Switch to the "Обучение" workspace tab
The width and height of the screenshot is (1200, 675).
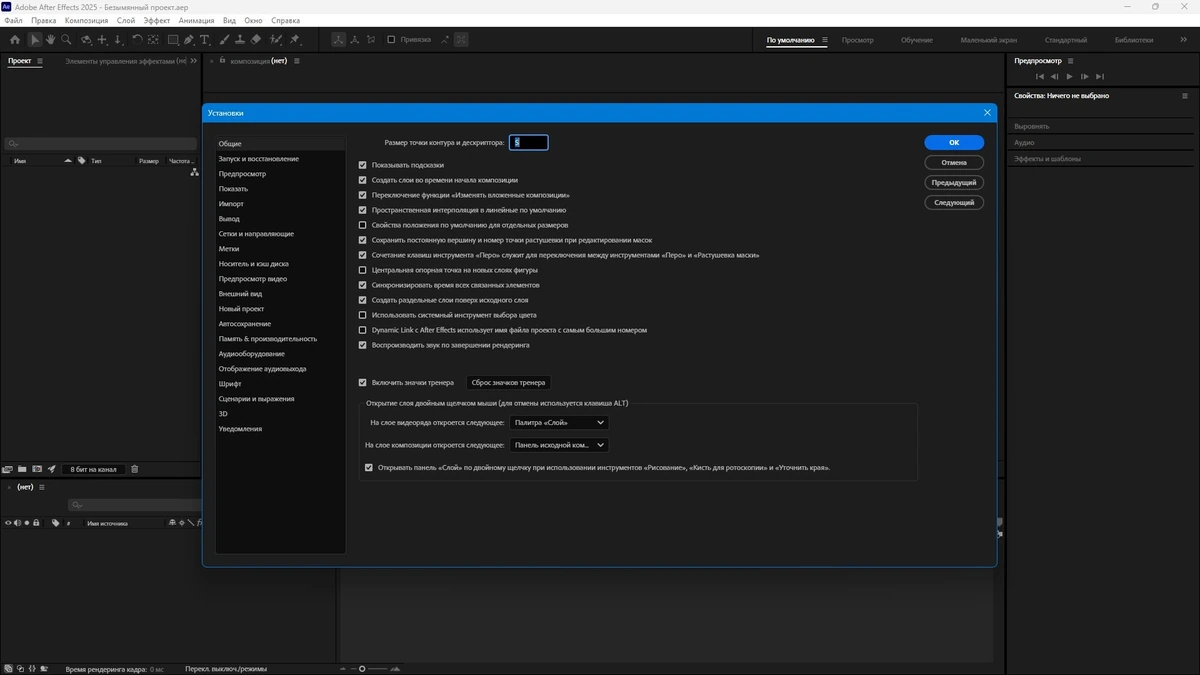click(x=917, y=40)
